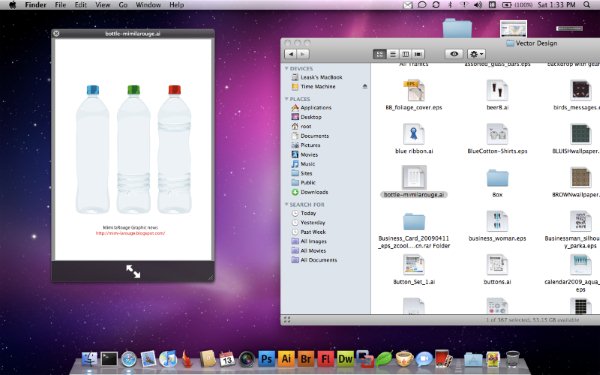The image size is (600, 375).
Task: Open the Action gear dropdown
Action: pyautogui.click(x=476, y=54)
